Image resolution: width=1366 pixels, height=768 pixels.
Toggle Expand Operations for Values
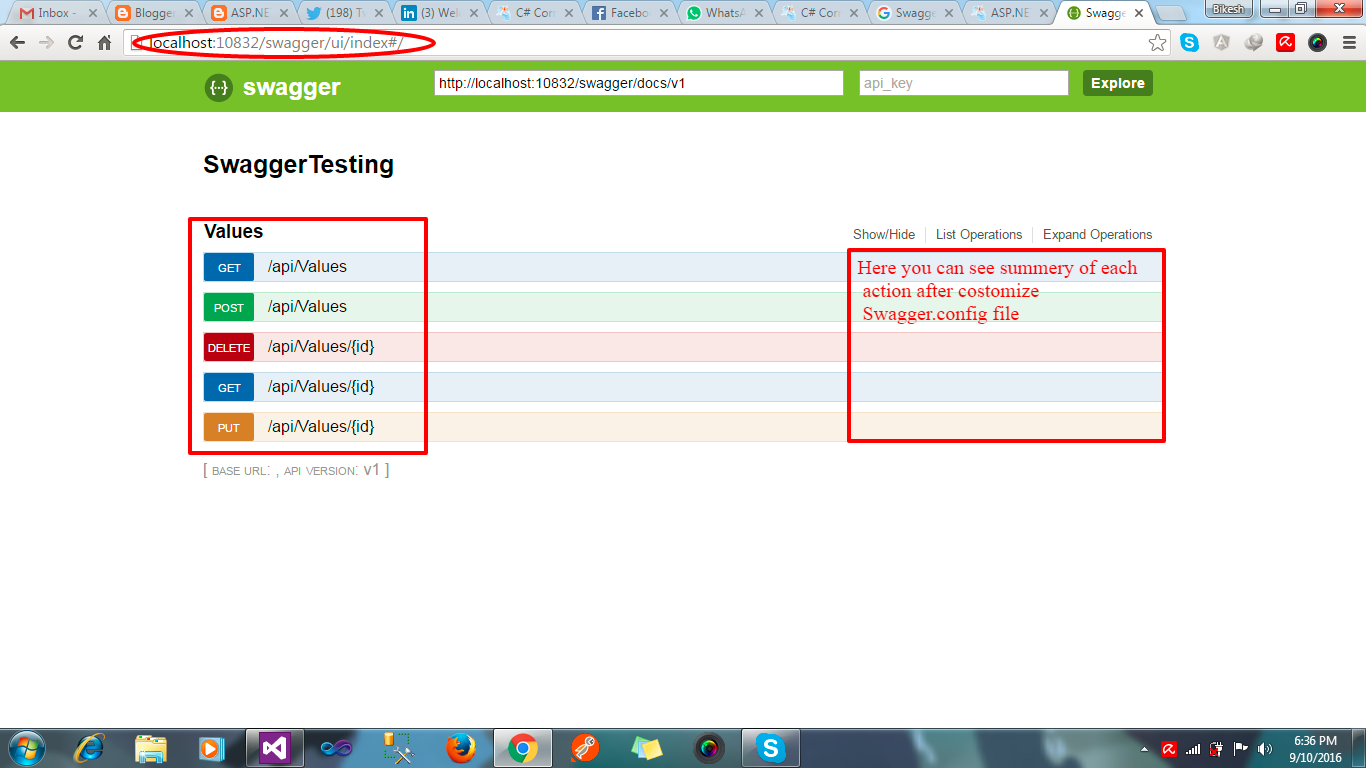pos(1097,234)
